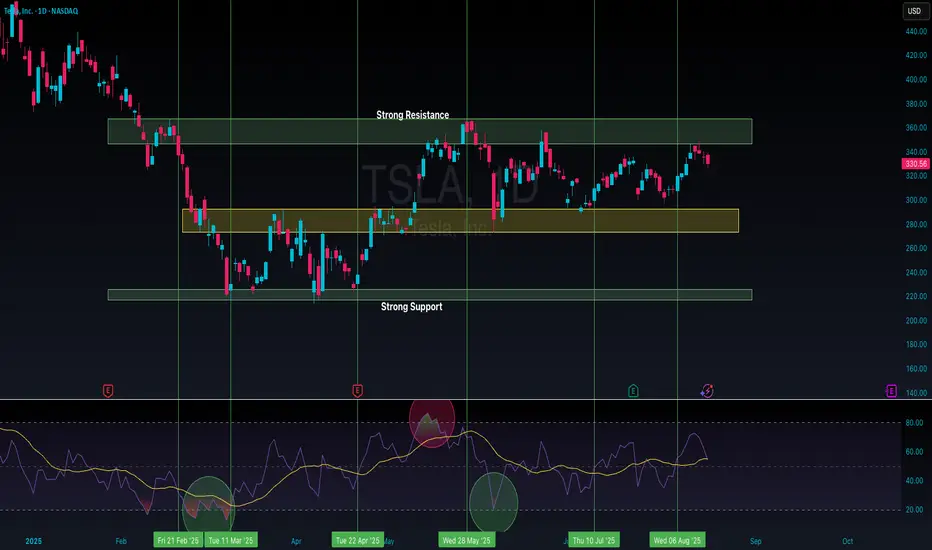Click the 2025 year label on the time axis
932x550 pixels.
click(x=33, y=541)
